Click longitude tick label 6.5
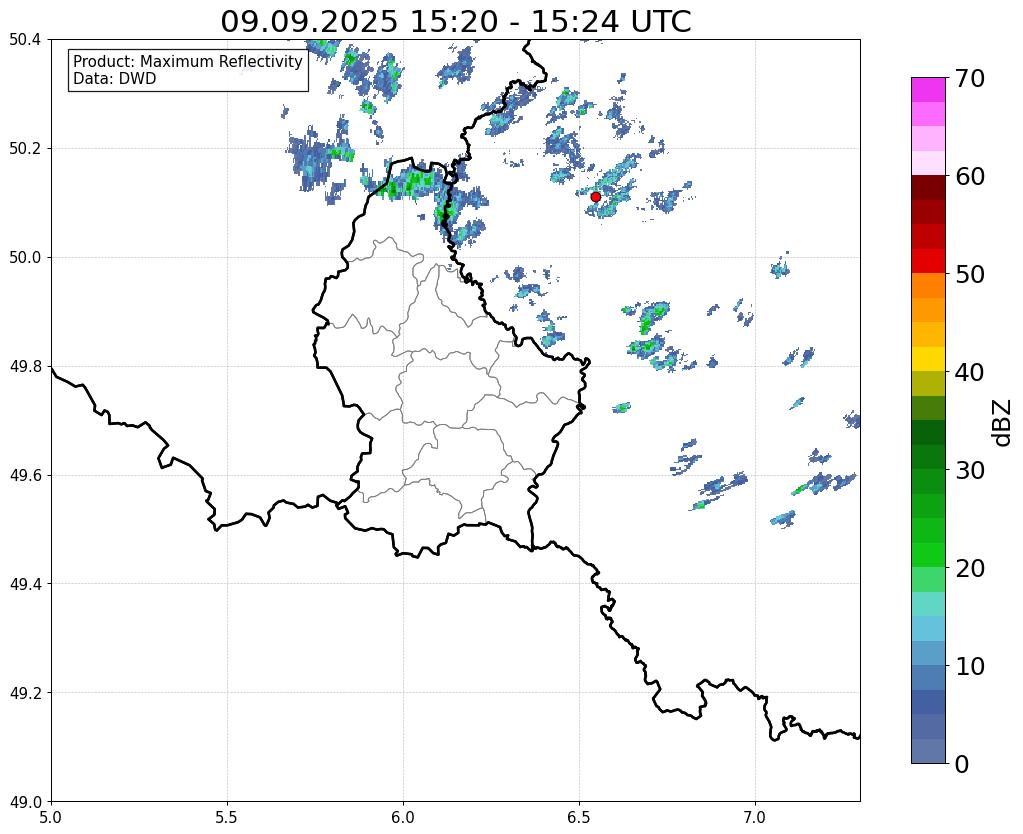 coord(579,817)
